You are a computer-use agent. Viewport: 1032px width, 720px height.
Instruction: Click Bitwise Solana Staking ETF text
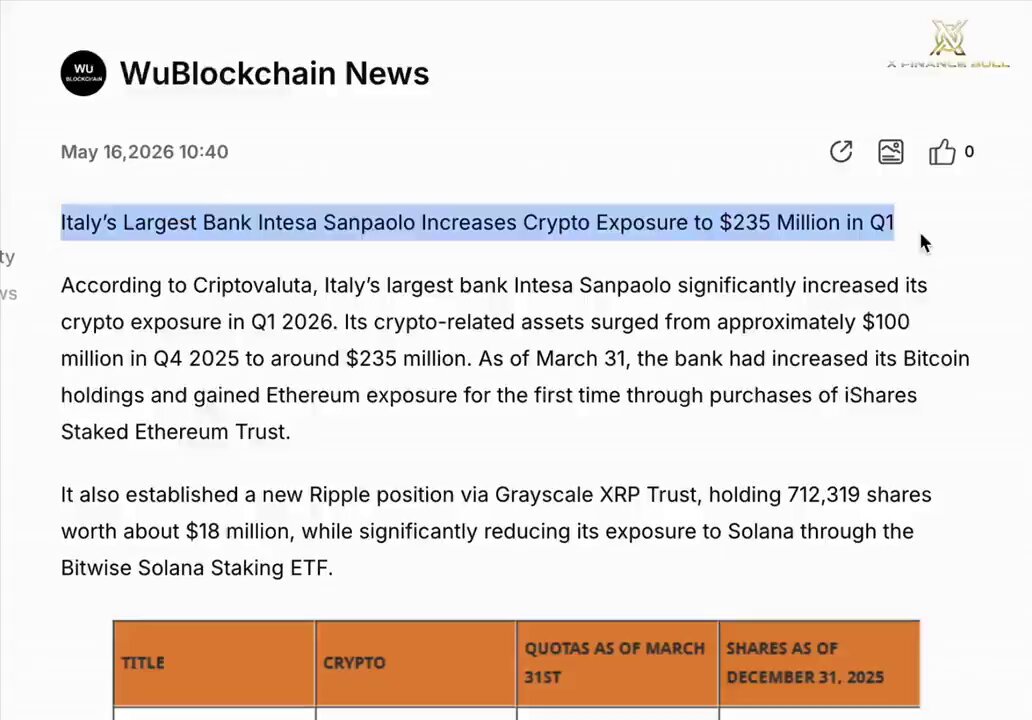pyautogui.click(x=197, y=568)
